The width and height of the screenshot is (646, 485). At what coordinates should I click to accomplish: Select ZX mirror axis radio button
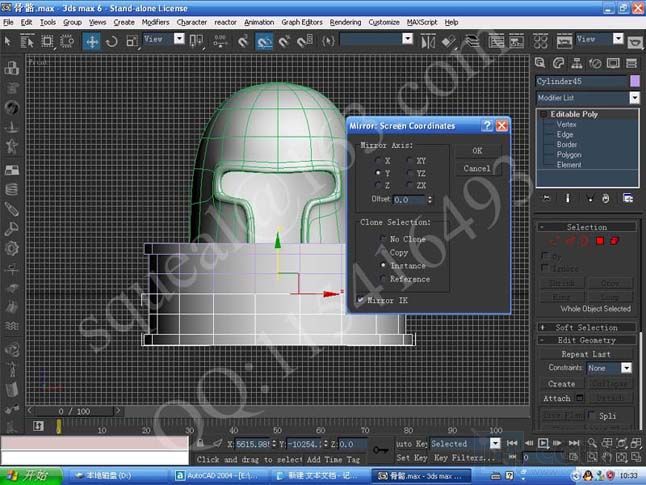point(410,185)
